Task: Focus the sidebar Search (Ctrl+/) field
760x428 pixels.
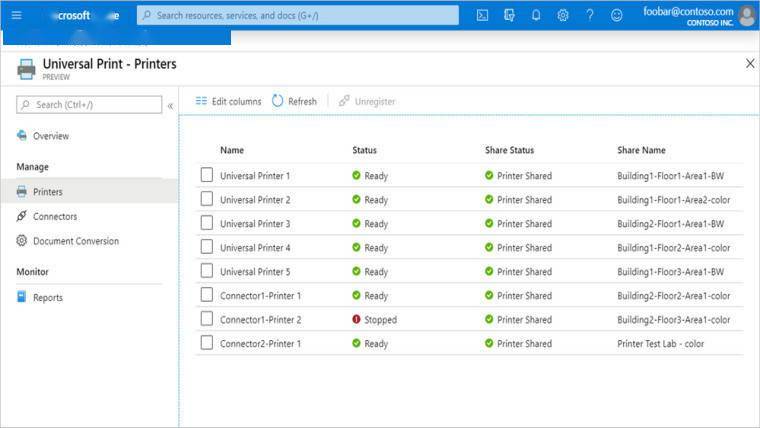Action: [x=88, y=104]
